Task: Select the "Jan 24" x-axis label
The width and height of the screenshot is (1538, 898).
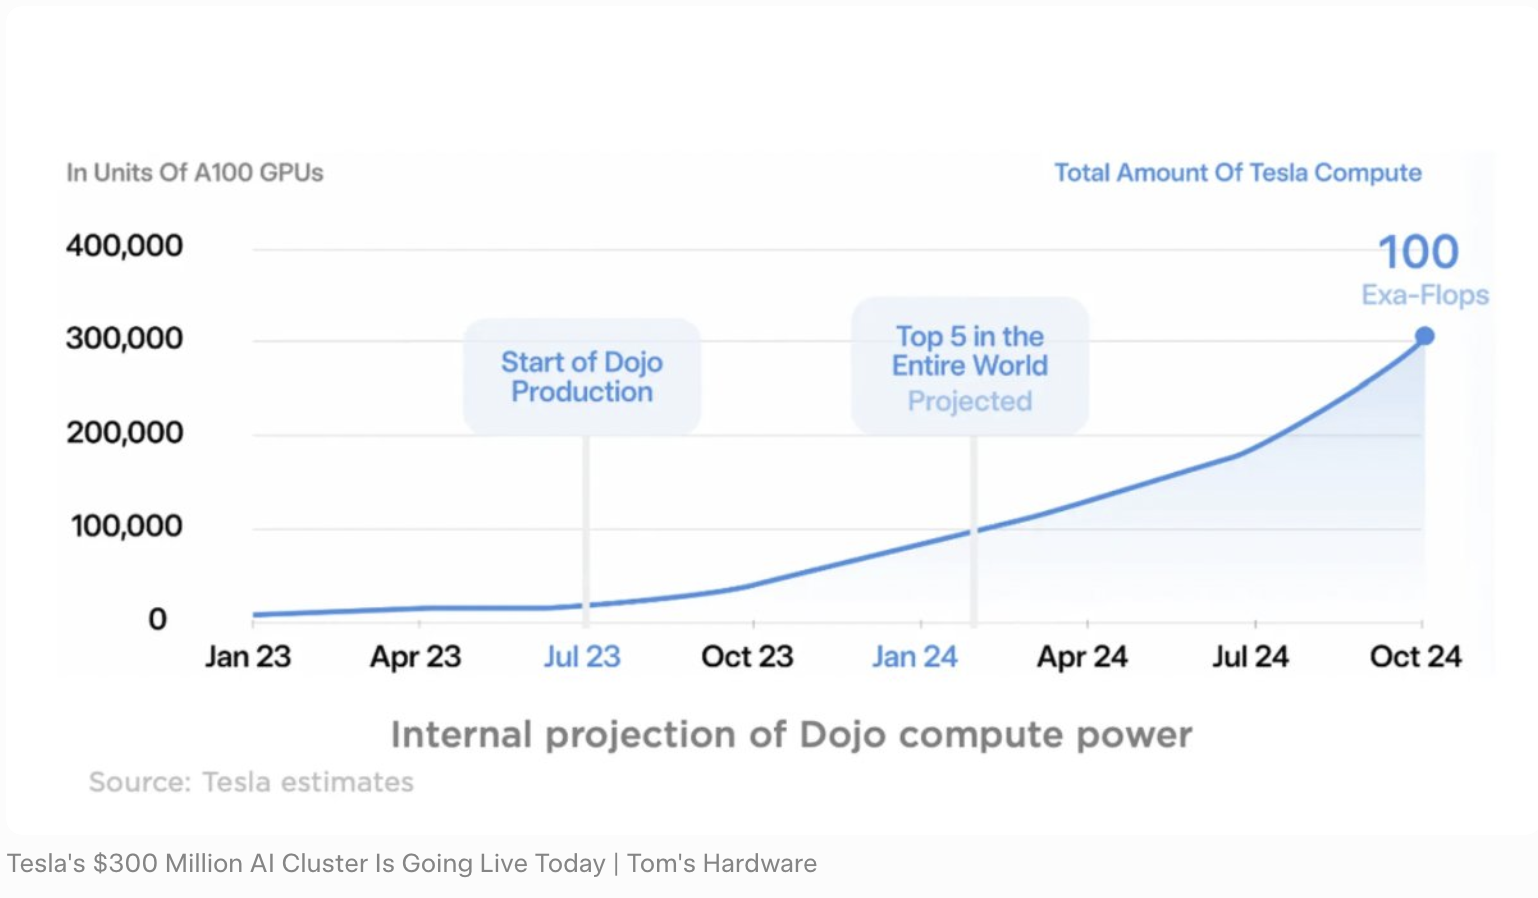Action: coord(914,657)
